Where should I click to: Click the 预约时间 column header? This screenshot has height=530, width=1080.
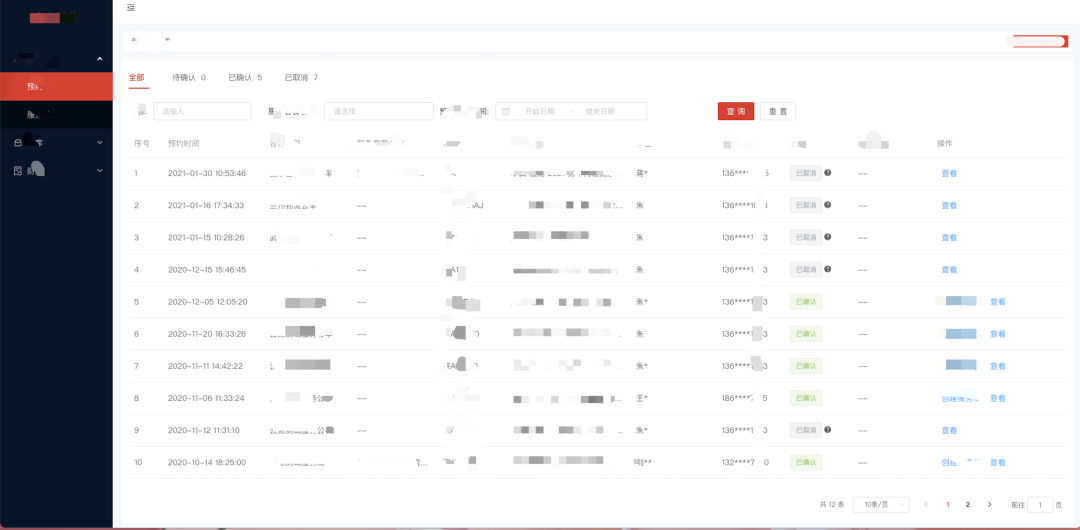[x=184, y=143]
